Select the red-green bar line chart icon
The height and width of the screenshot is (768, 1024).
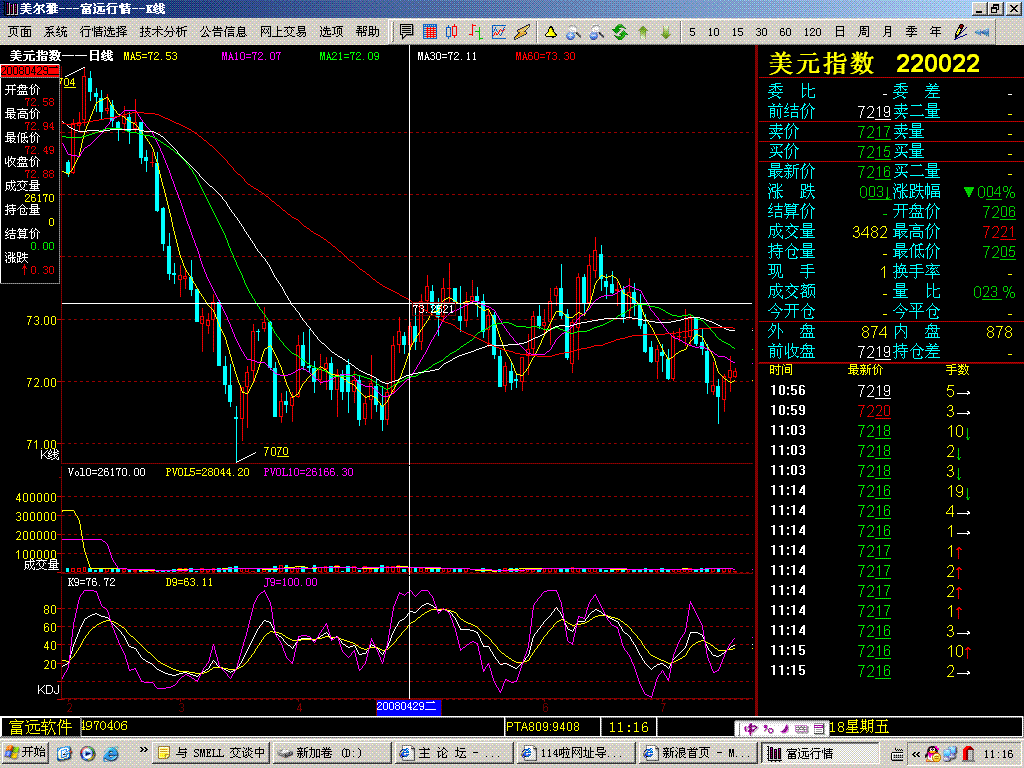[475, 31]
